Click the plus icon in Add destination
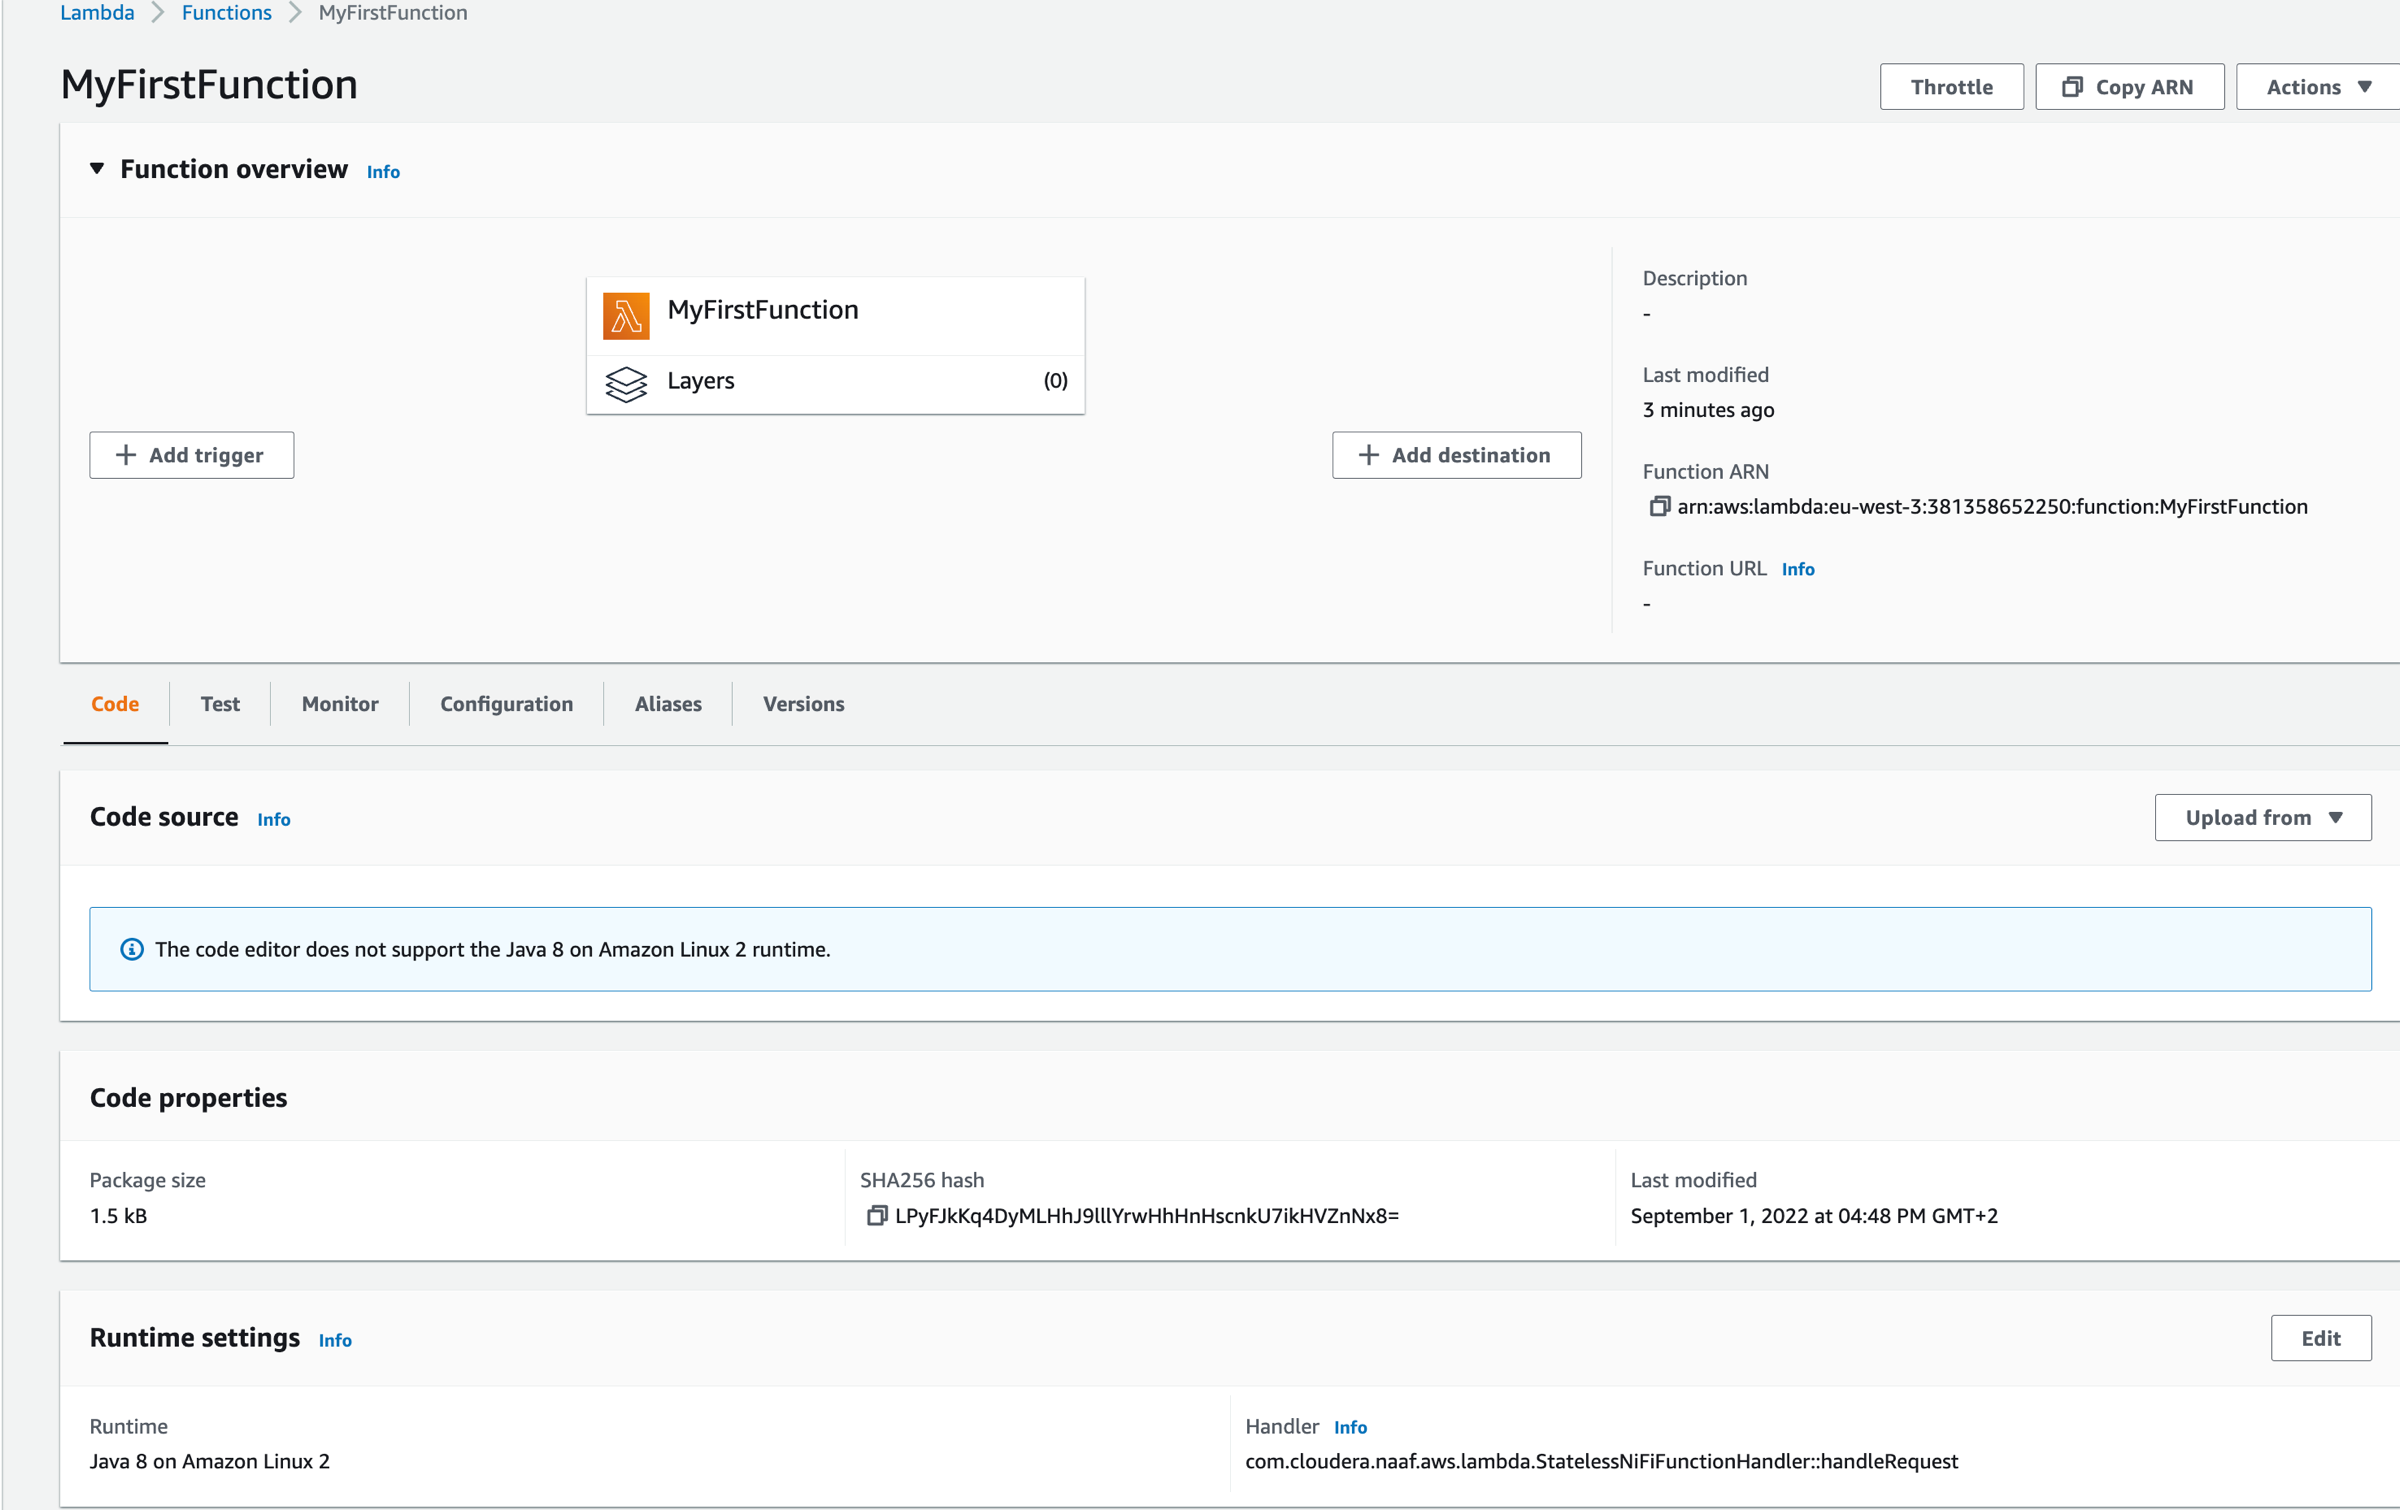Screen dimensions: 2400x1510 (1369, 455)
